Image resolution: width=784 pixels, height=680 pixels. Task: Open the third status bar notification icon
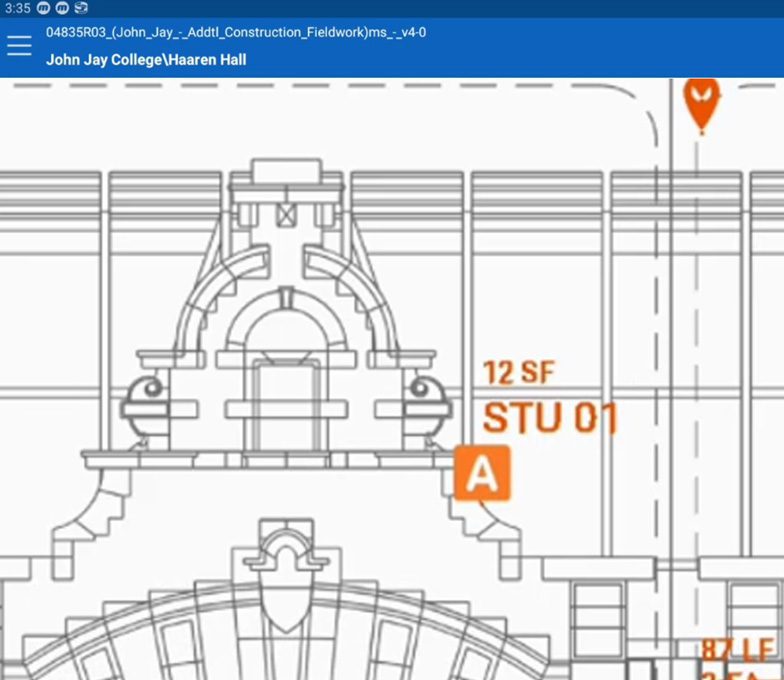pos(81,8)
